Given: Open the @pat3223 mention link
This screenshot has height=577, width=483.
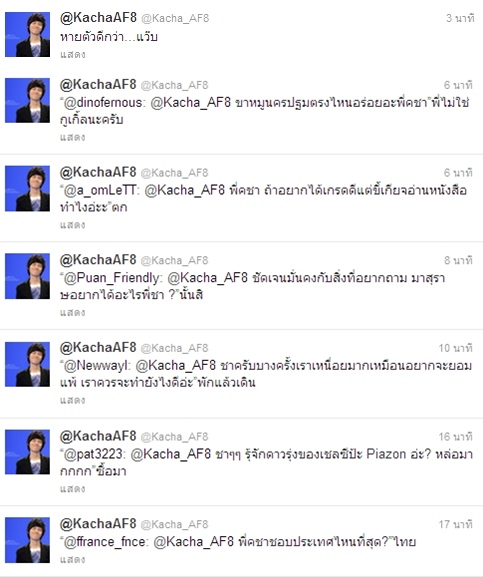Looking at the screenshot, I should 93,454.
